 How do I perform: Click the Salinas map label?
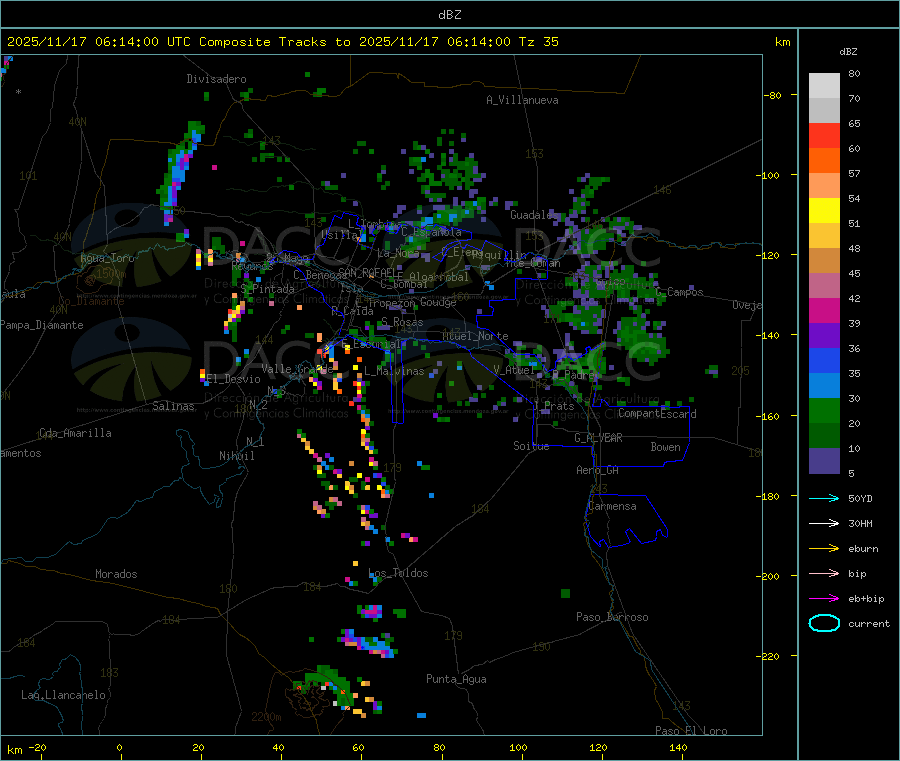[173, 406]
